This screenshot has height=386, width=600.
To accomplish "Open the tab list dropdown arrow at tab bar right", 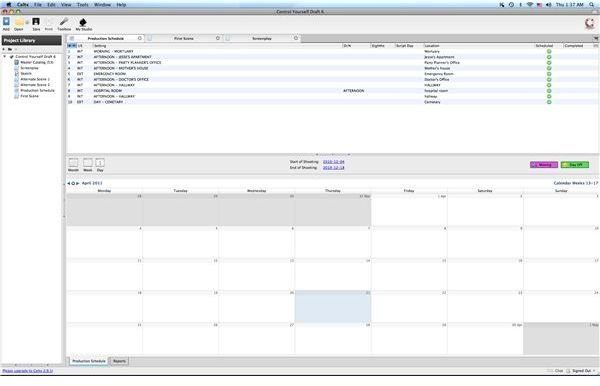I will (x=596, y=38).
